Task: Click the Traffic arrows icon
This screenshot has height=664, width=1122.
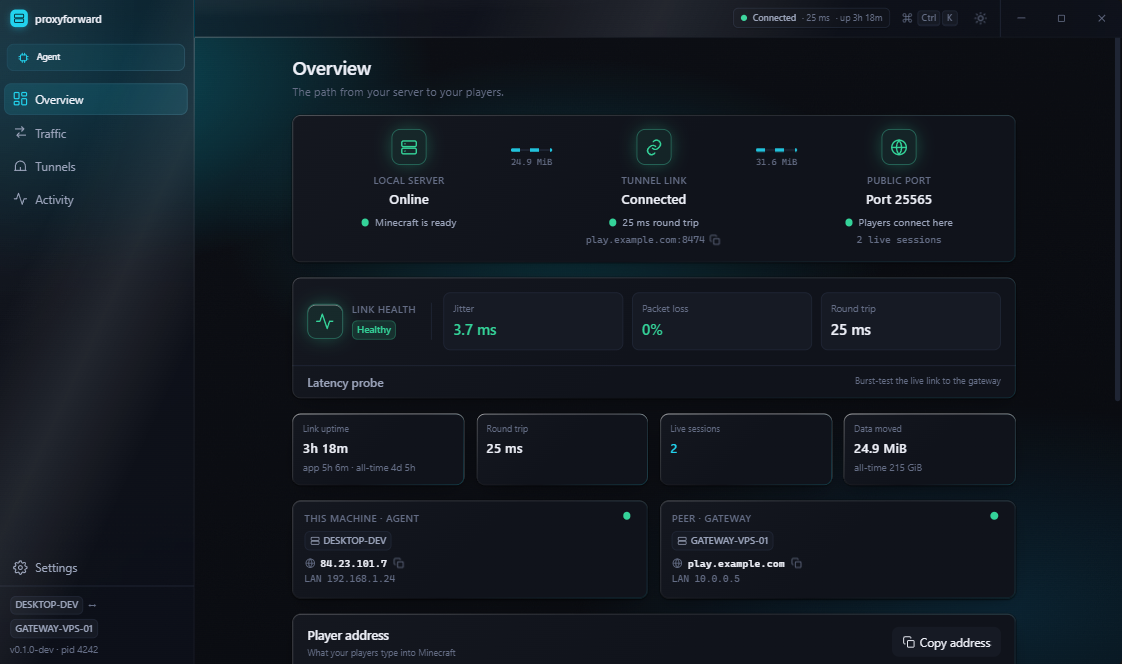Action: point(20,132)
